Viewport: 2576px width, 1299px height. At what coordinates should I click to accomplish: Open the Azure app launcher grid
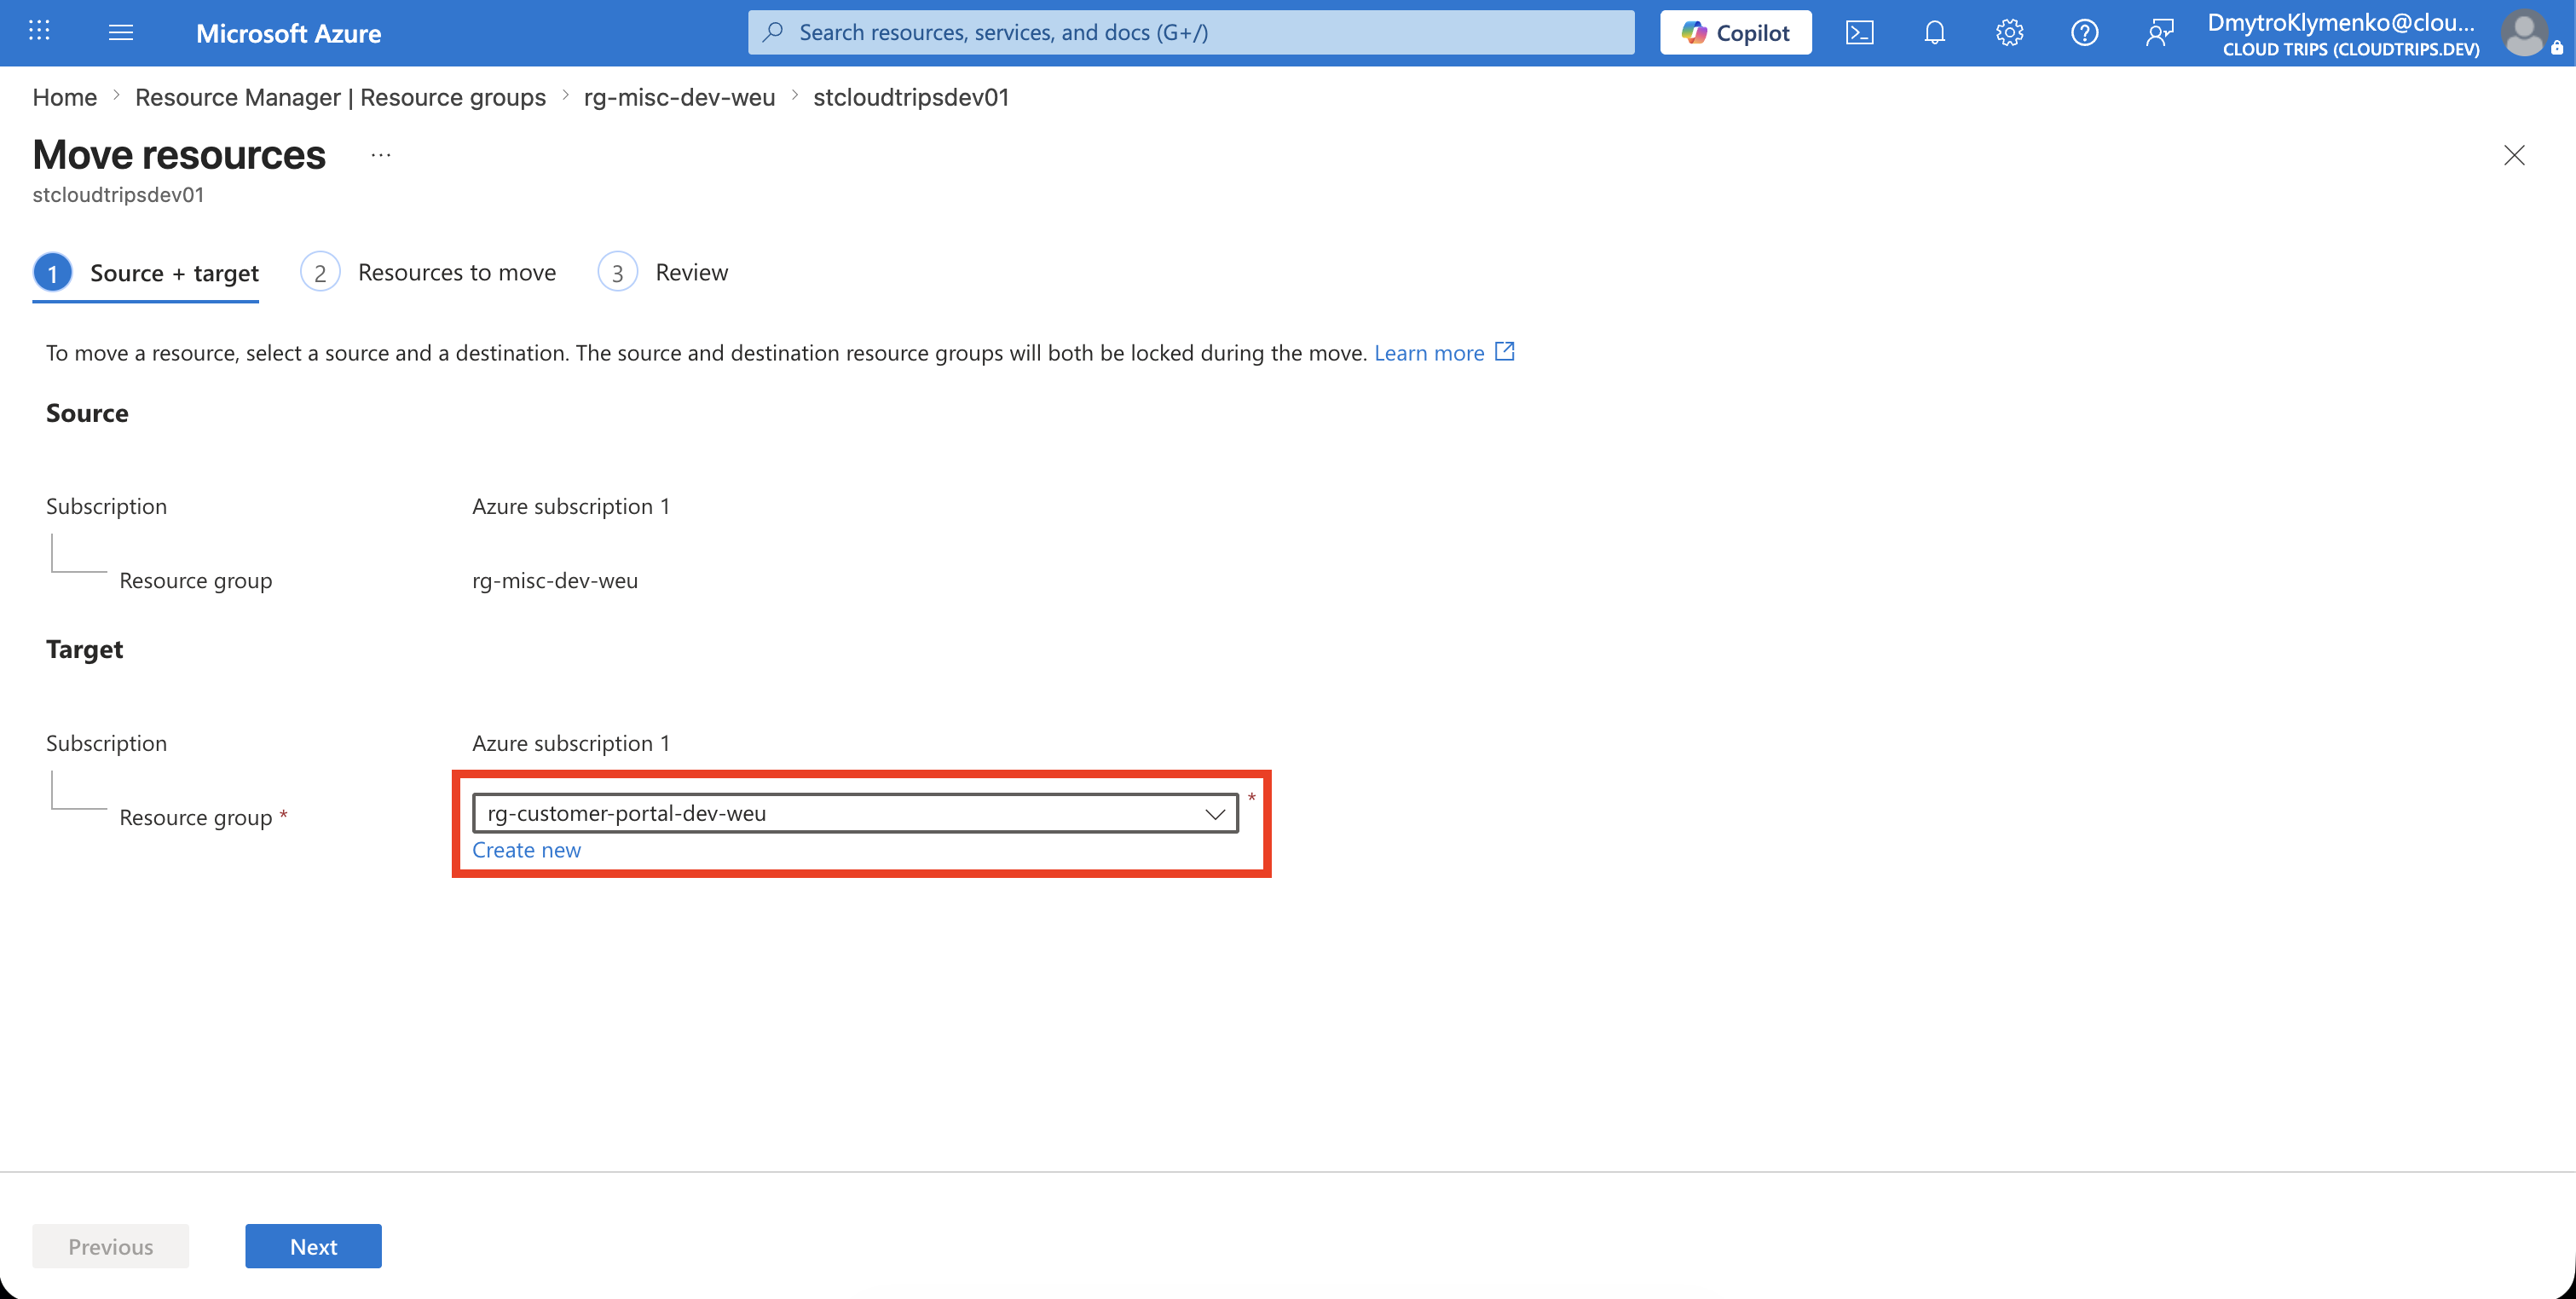click(39, 32)
